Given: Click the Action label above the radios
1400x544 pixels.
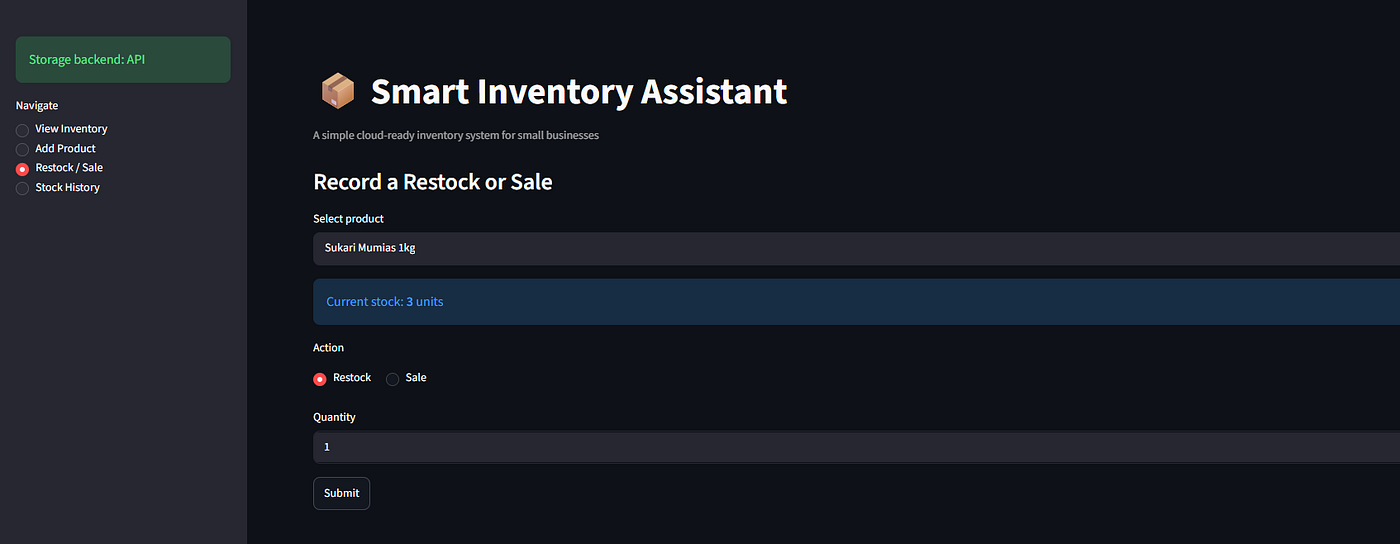Looking at the screenshot, I should (328, 348).
